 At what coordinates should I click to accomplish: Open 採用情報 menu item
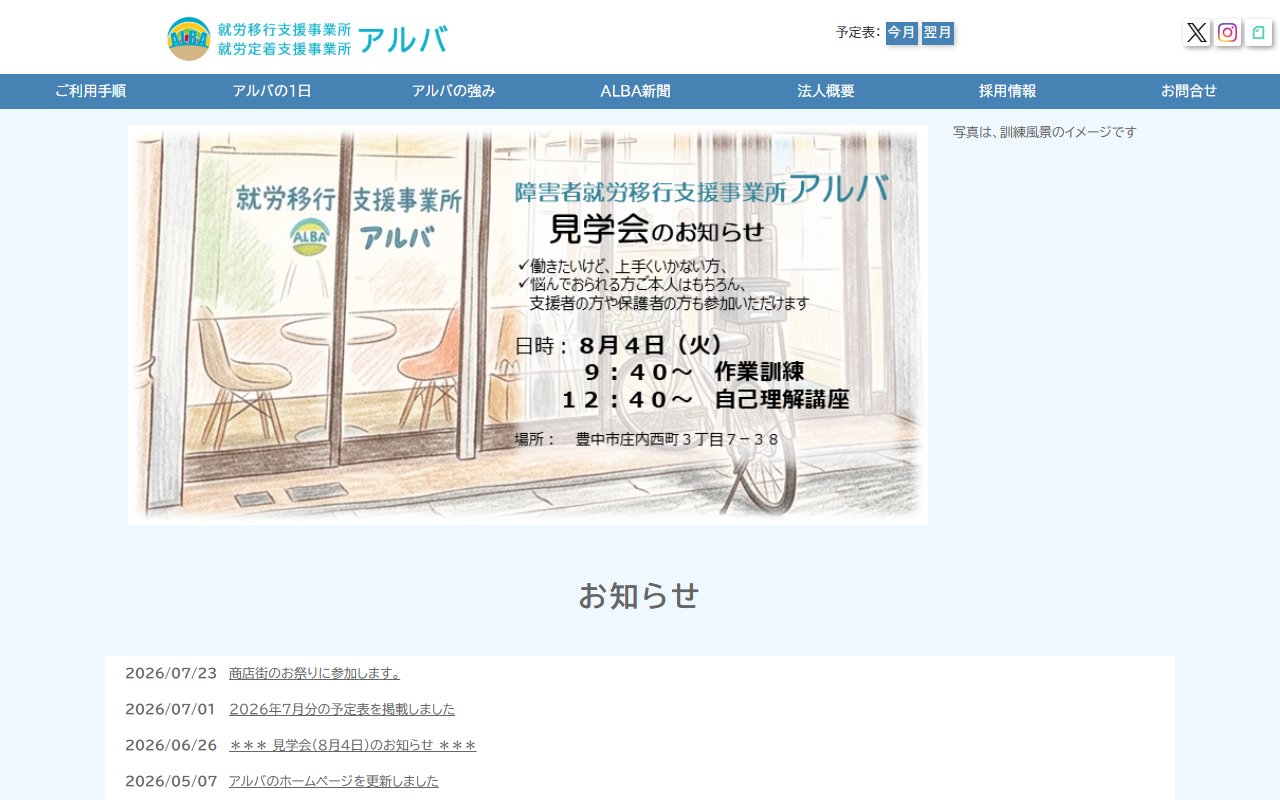click(1008, 91)
